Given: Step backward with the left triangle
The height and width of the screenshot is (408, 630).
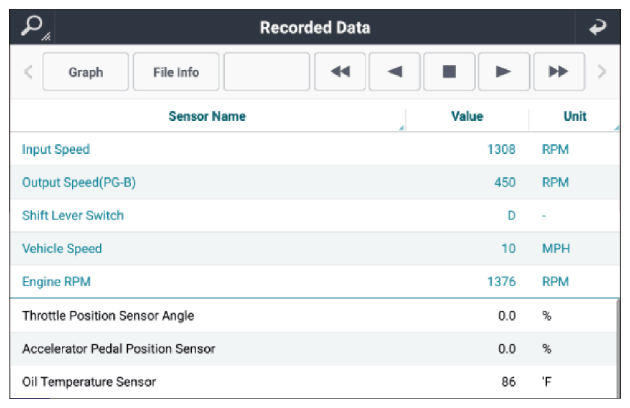Looking at the screenshot, I should (x=395, y=72).
